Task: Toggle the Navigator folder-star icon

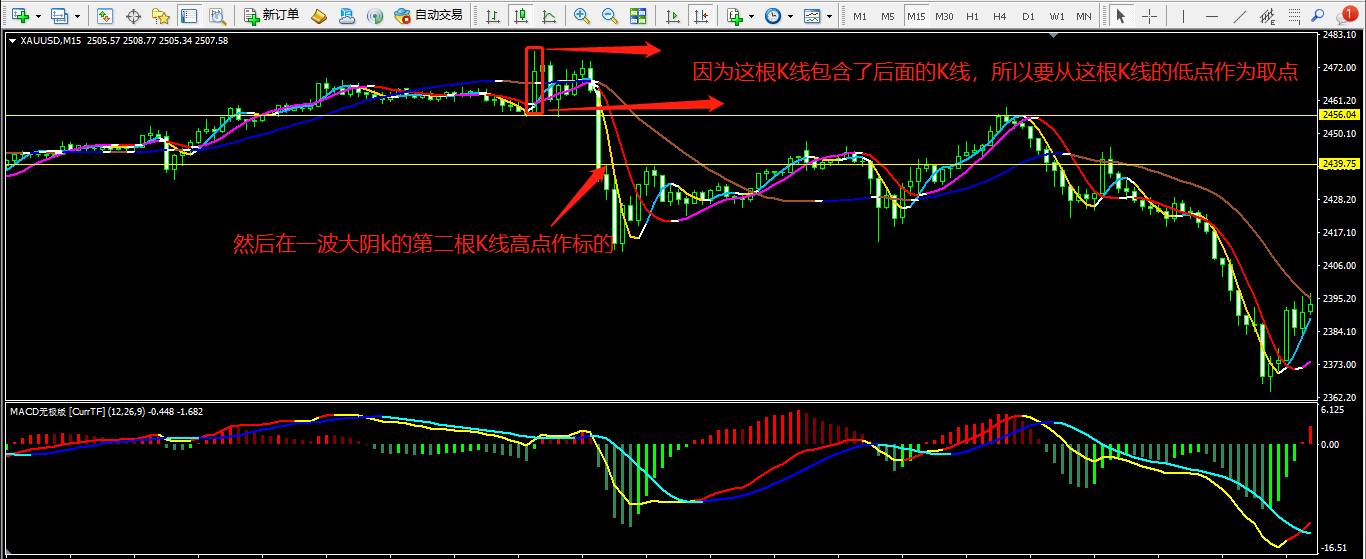Action: coord(160,16)
